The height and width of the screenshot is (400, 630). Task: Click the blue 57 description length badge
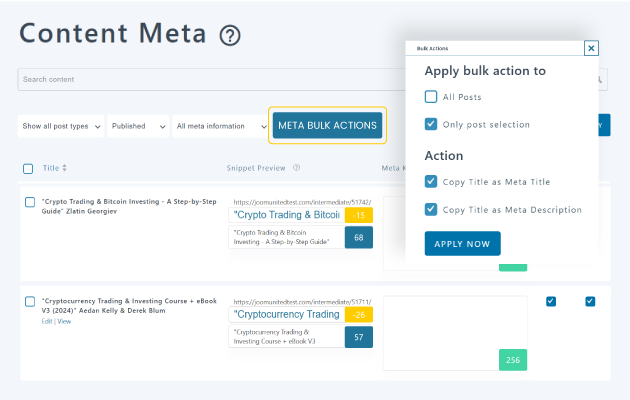click(x=358, y=337)
